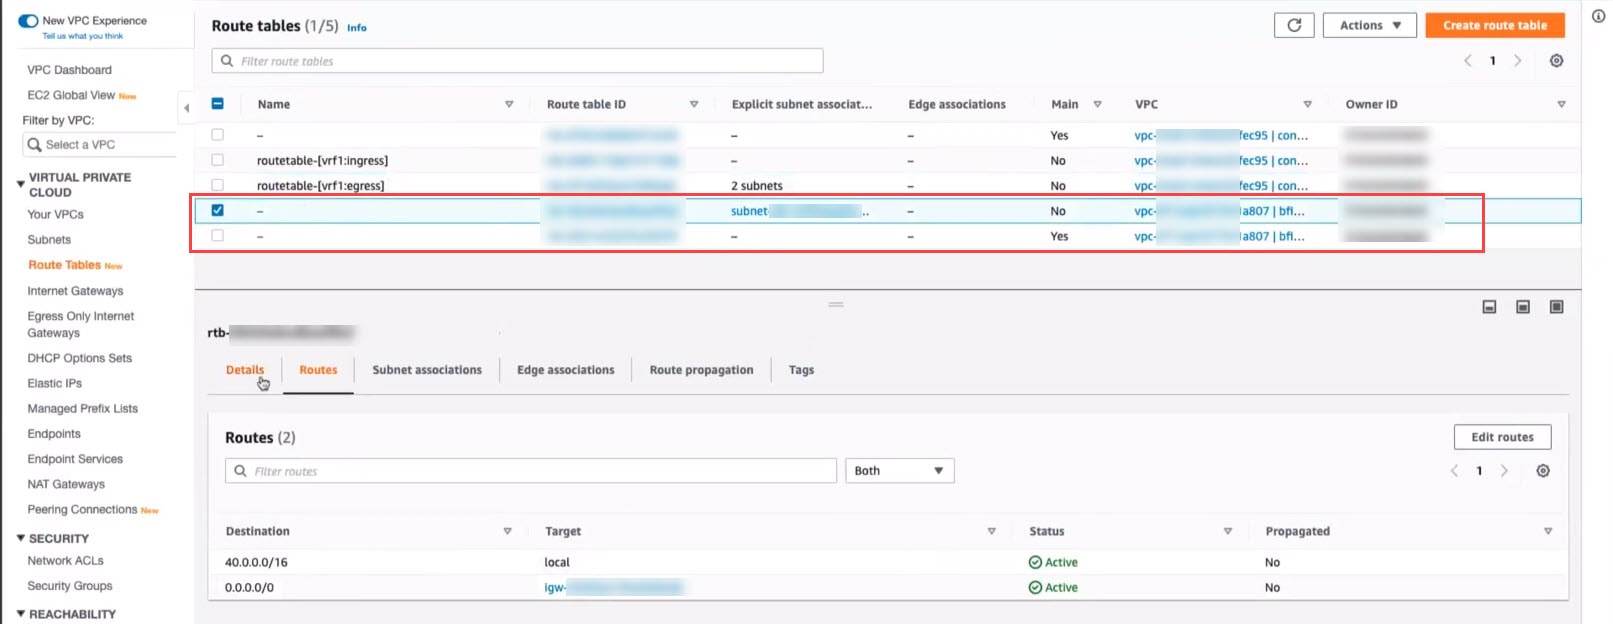The width and height of the screenshot is (1613, 624).
Task: Click the Edit routes button
Action: click(x=1502, y=437)
